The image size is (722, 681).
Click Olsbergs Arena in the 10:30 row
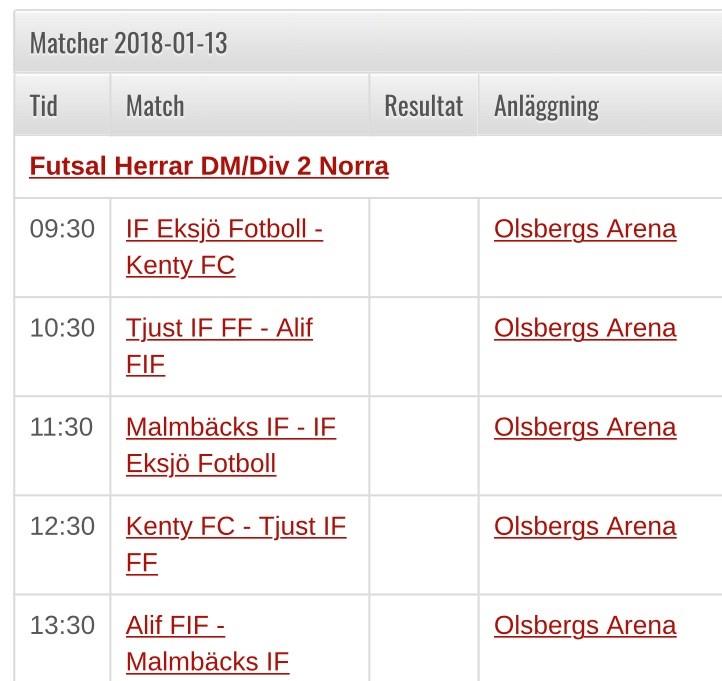(585, 328)
